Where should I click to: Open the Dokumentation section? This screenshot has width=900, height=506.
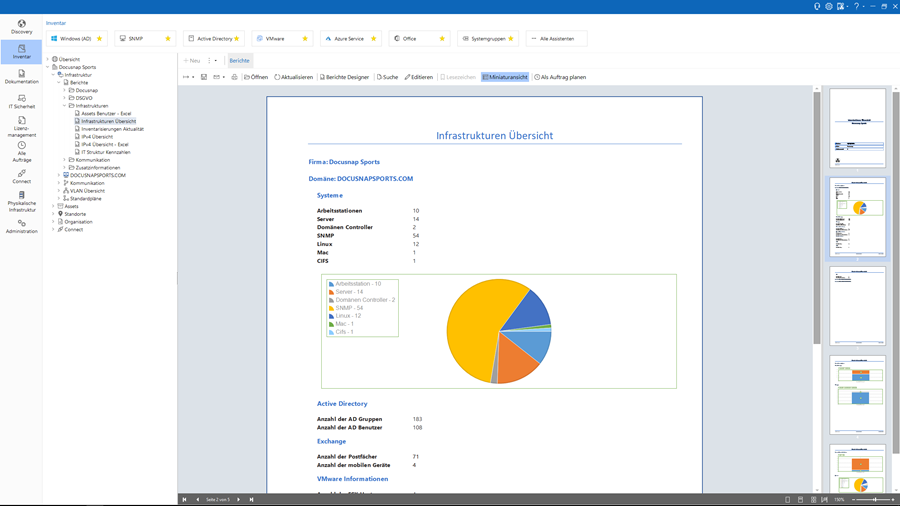(21, 77)
